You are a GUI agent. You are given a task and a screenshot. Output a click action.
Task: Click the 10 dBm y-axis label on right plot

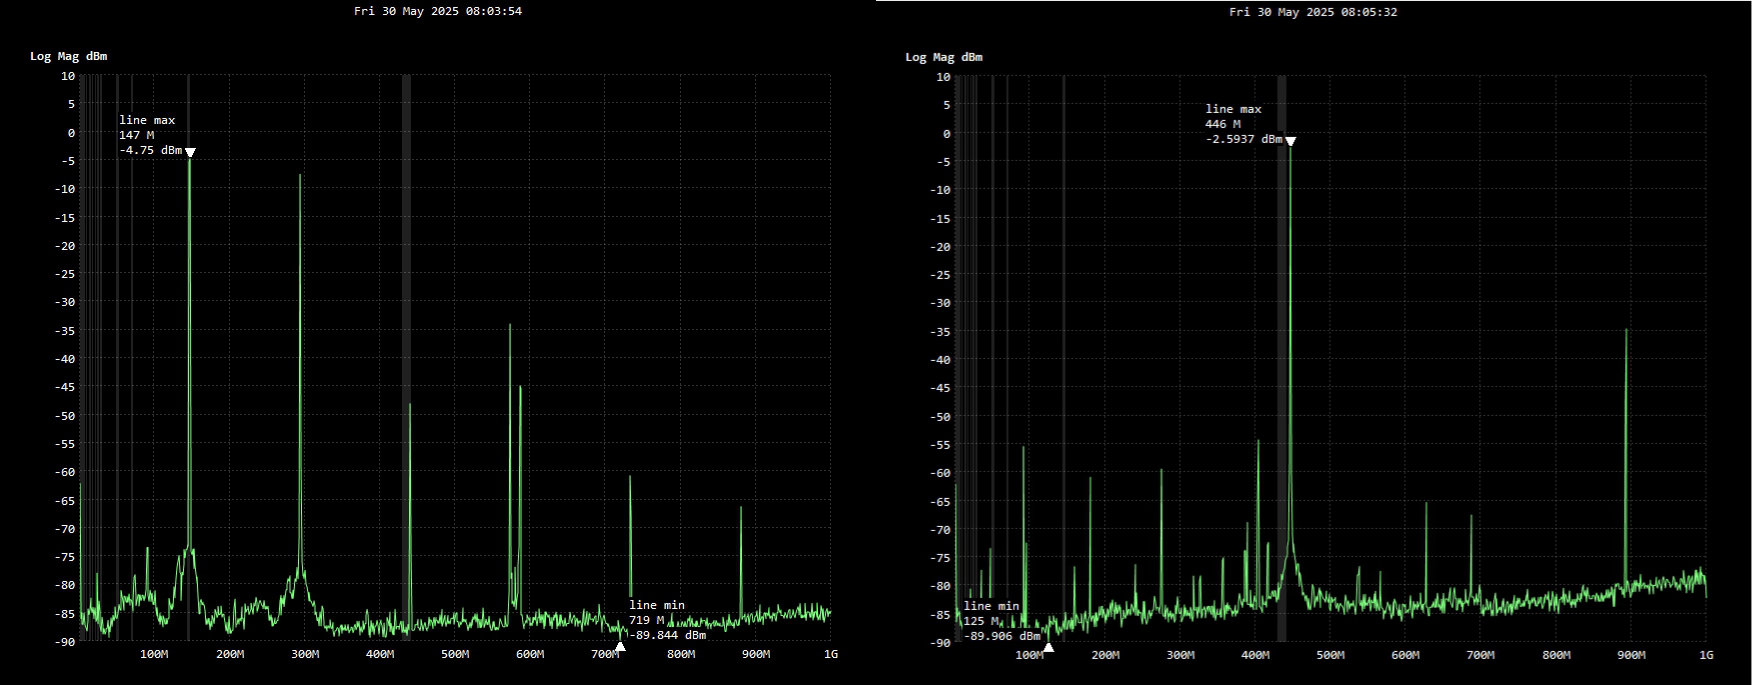pyautogui.click(x=943, y=77)
